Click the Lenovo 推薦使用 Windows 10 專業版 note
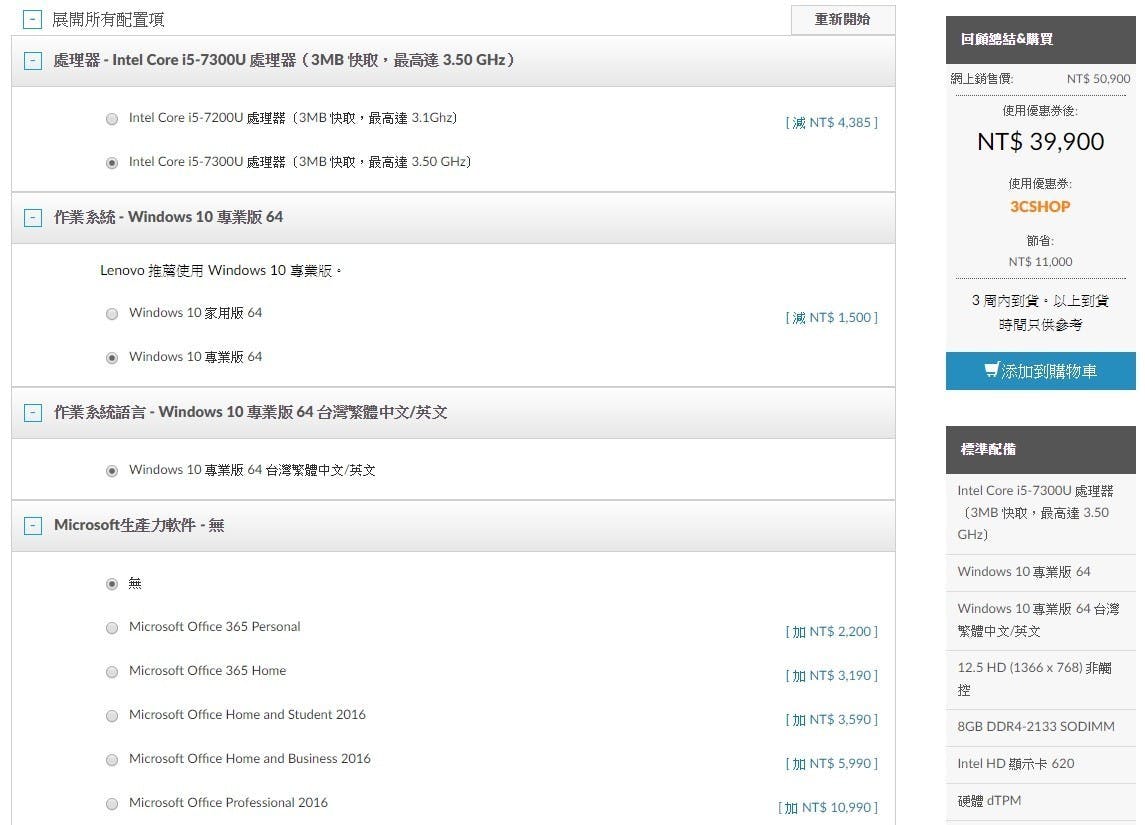1145x825 pixels. click(x=221, y=271)
